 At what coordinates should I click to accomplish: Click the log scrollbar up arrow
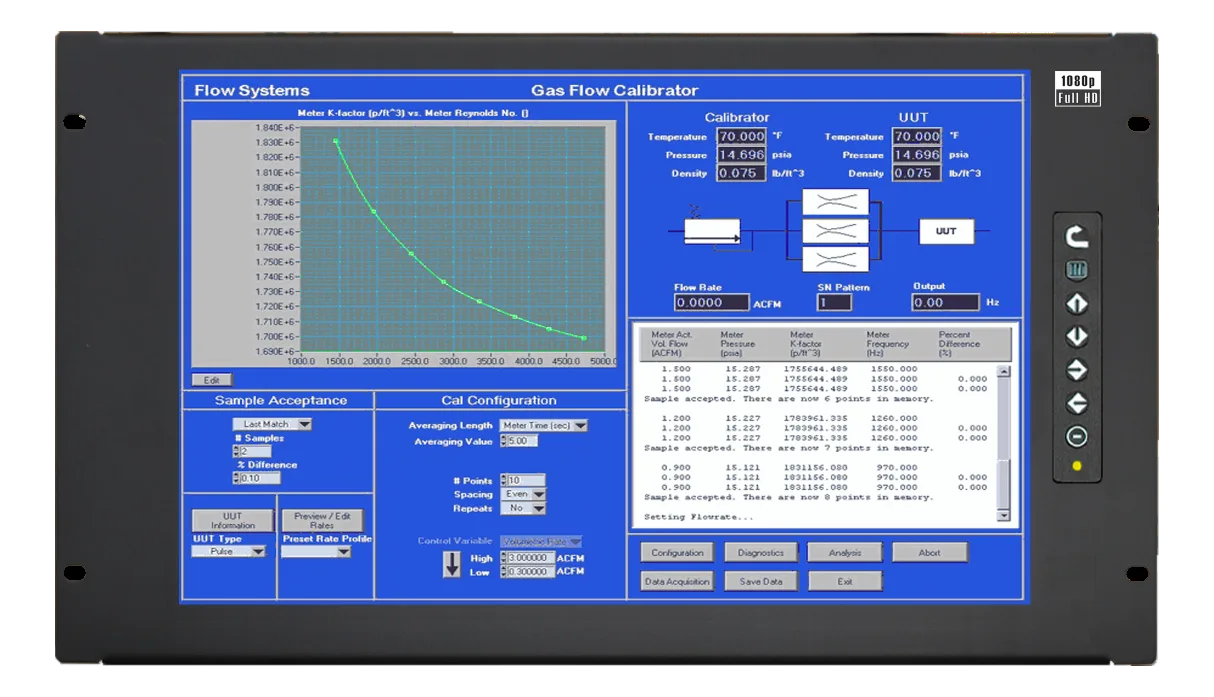point(1004,371)
